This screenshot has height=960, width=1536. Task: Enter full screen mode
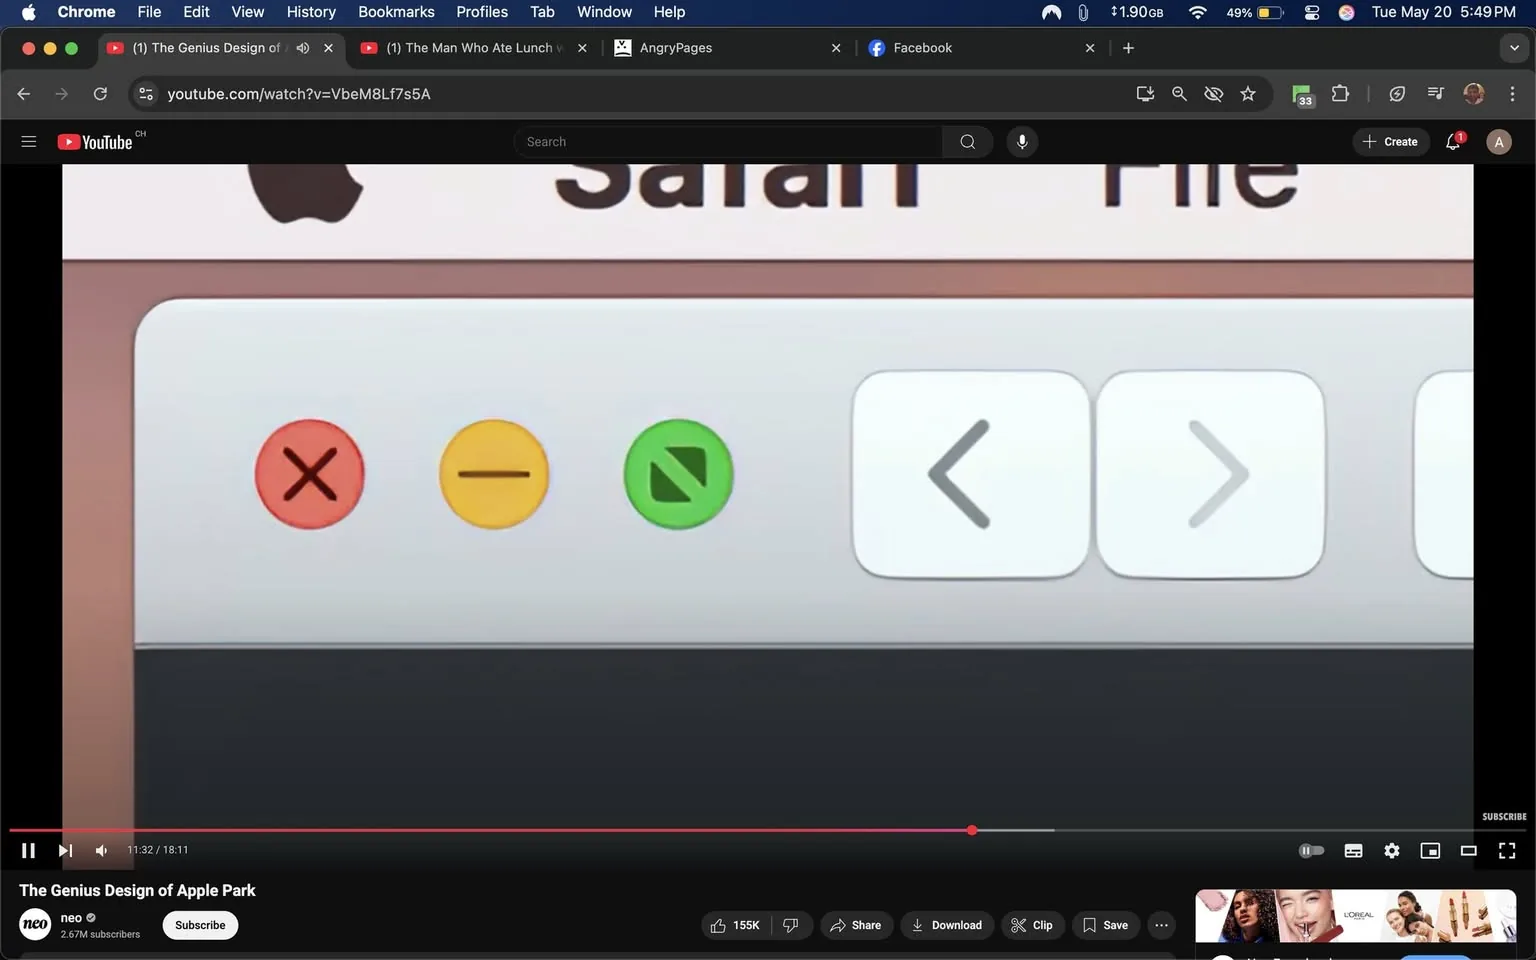pyautogui.click(x=1507, y=850)
